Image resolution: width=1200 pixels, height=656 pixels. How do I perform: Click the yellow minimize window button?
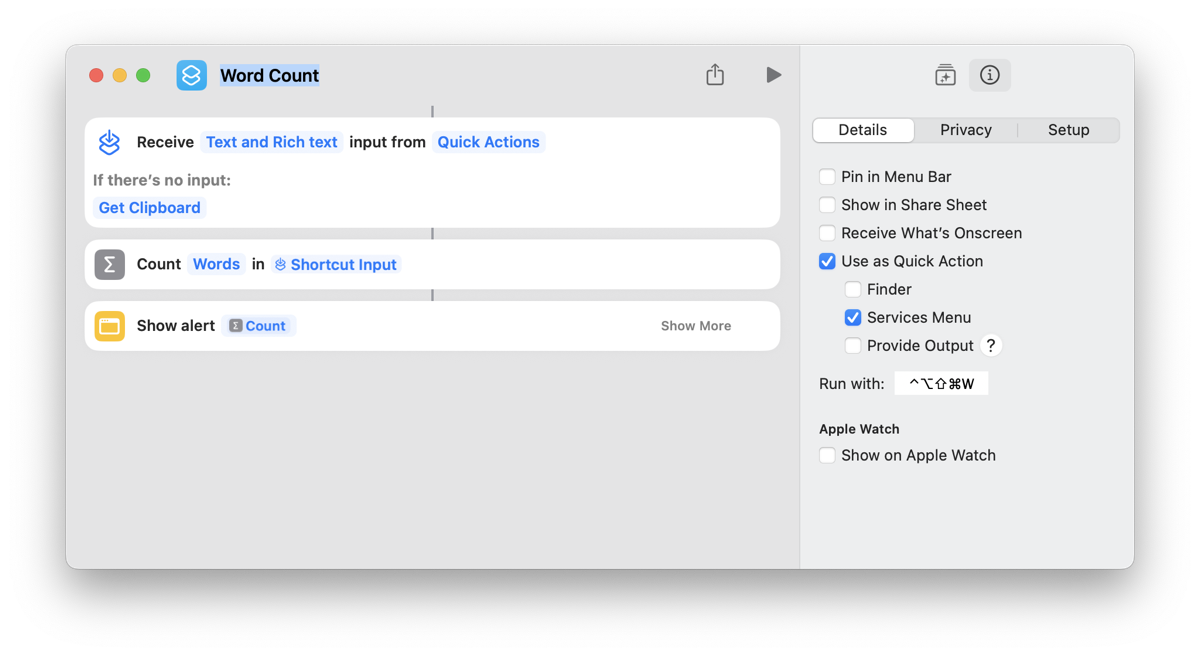coord(120,75)
